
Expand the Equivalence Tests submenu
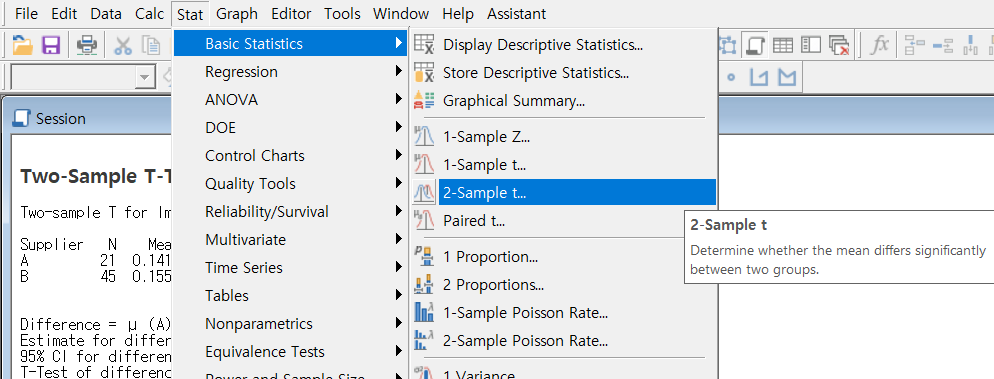[290, 352]
